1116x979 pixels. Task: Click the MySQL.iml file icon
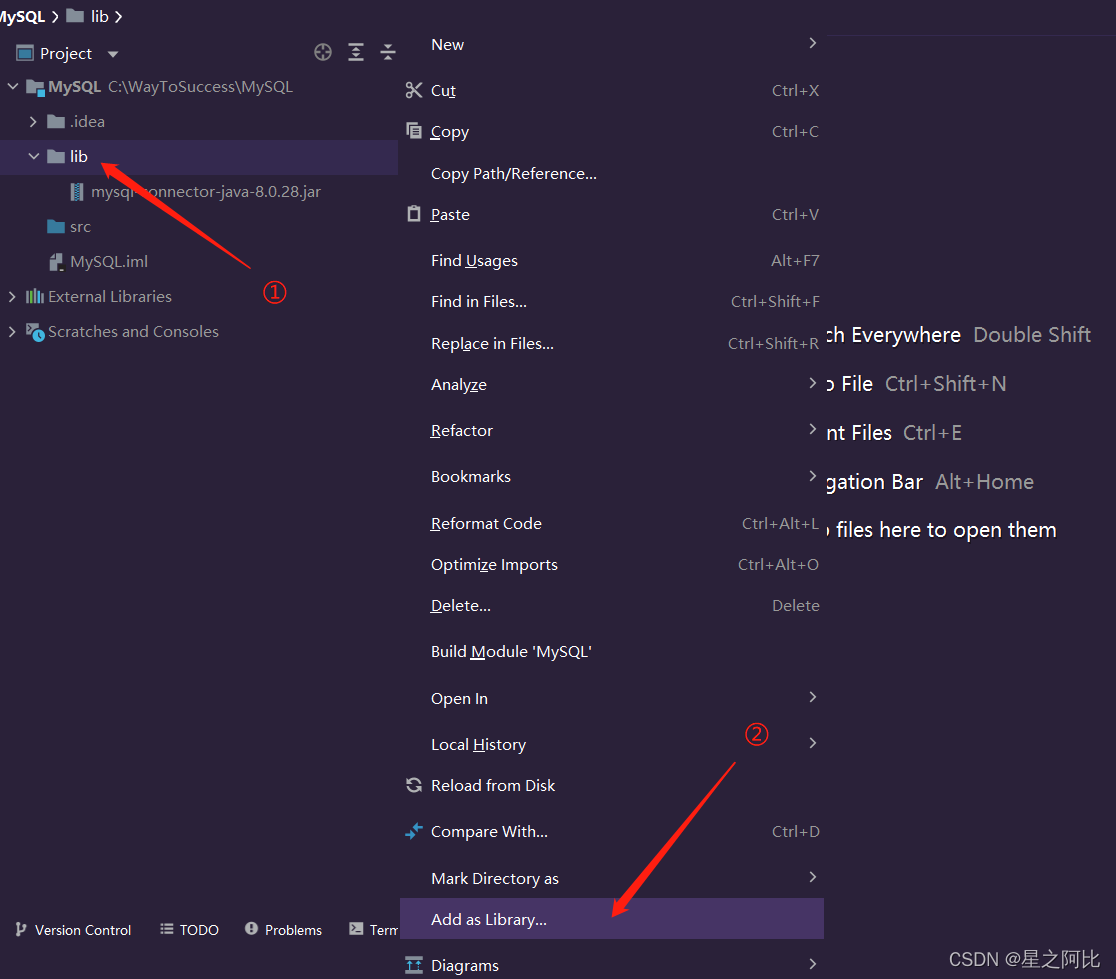(x=56, y=262)
